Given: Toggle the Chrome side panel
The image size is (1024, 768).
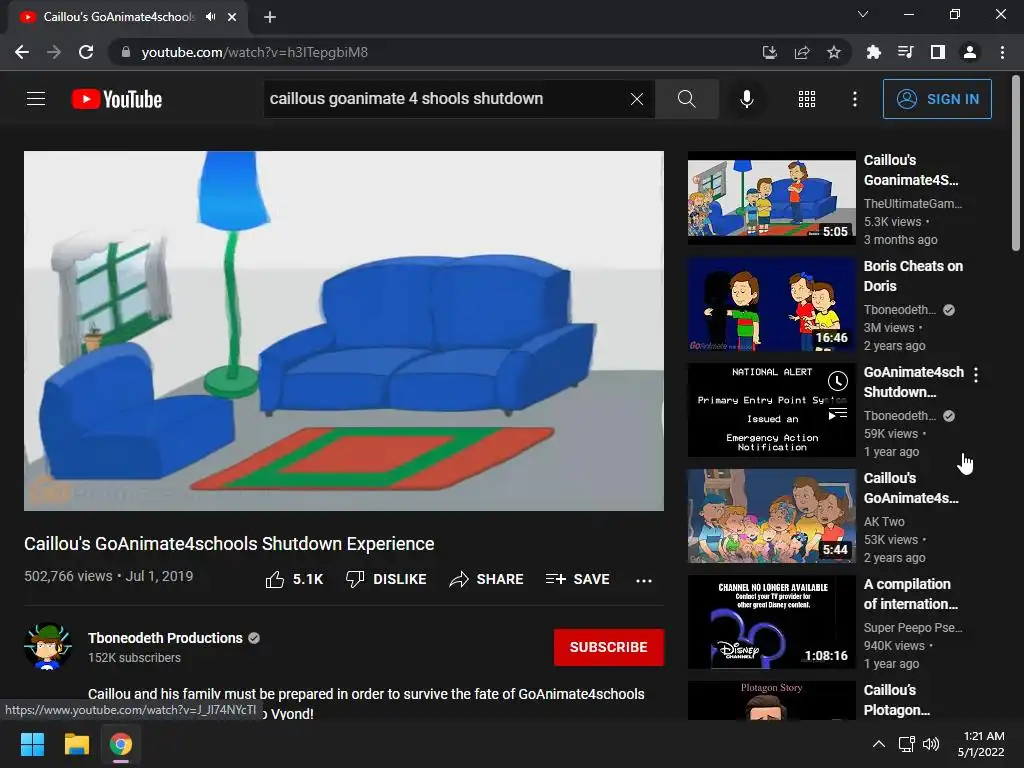Looking at the screenshot, I should (x=938, y=52).
